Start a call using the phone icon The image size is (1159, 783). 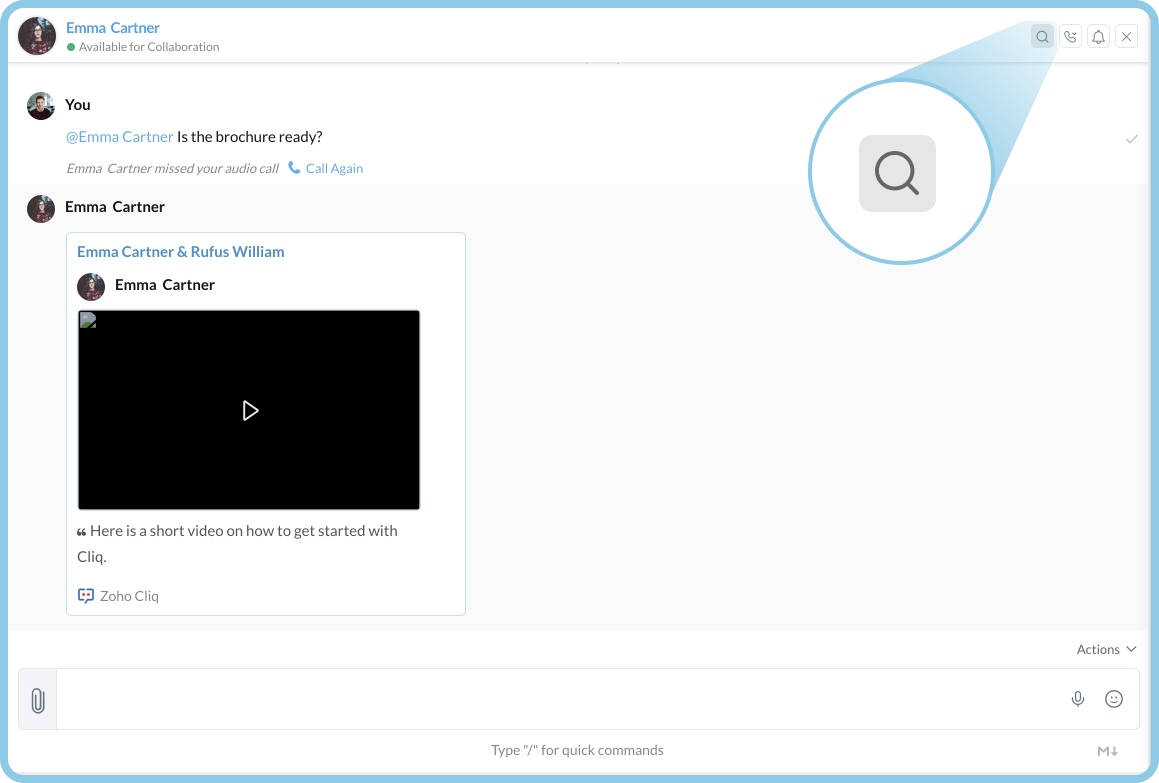coord(1070,37)
